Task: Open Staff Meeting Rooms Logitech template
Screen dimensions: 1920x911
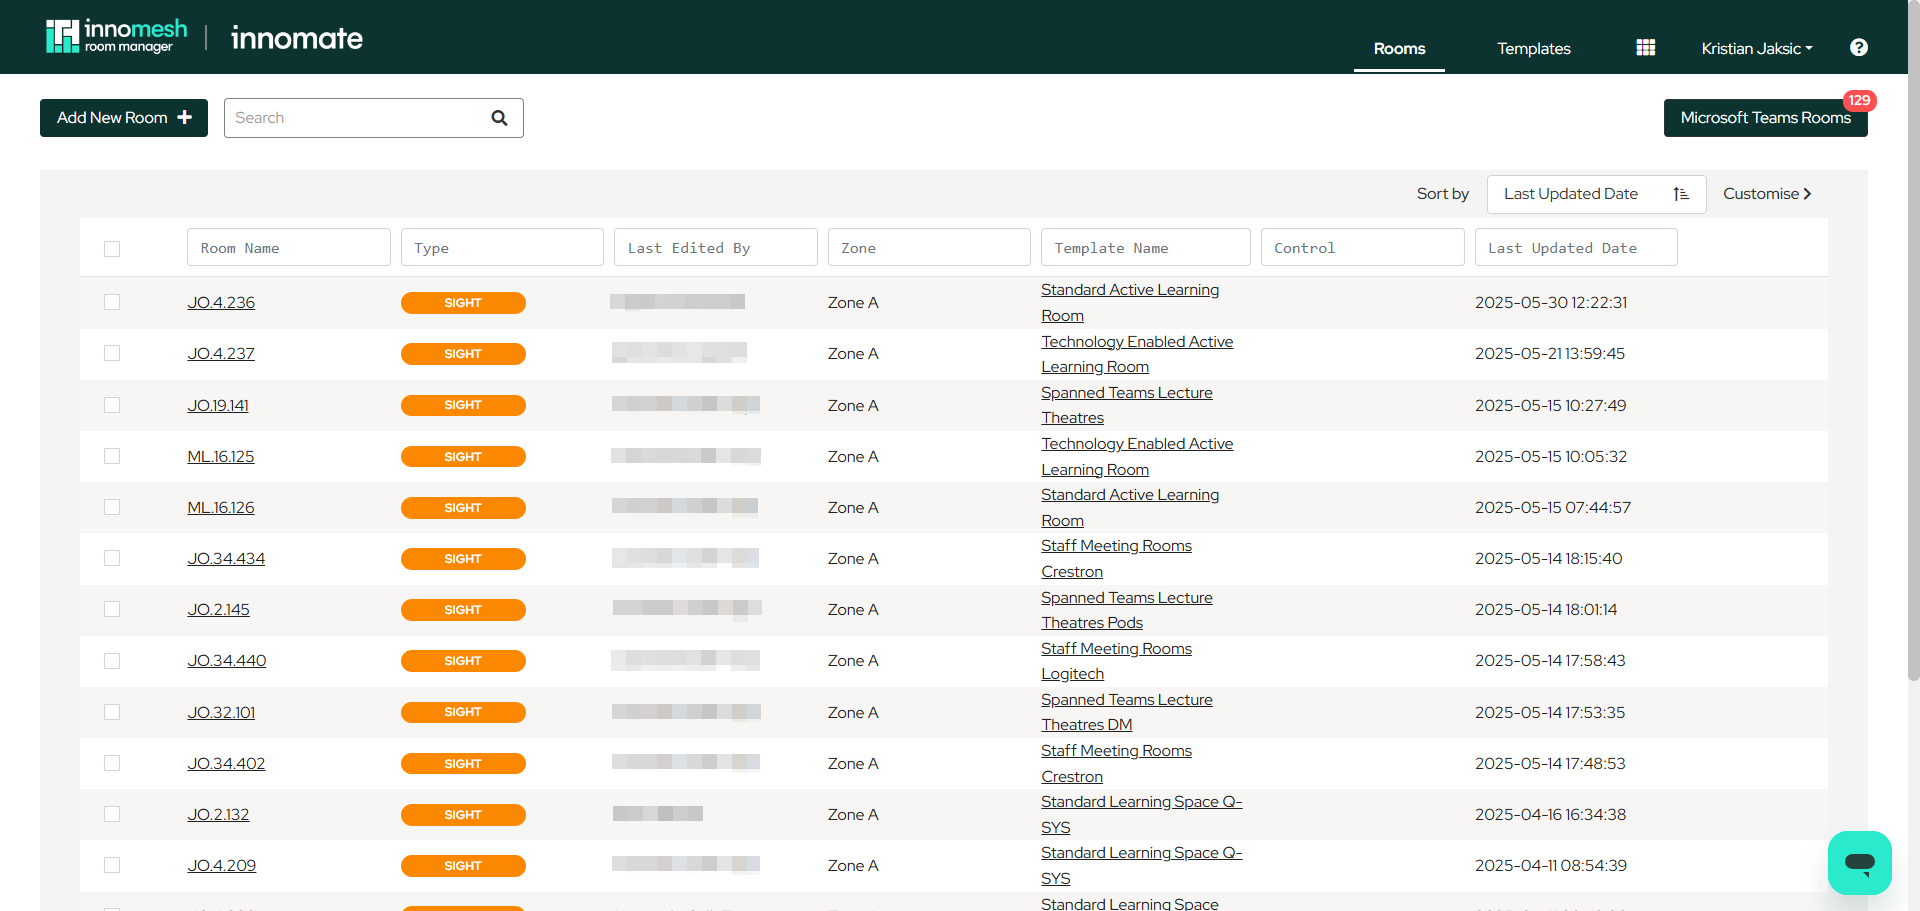Action: tap(1116, 661)
